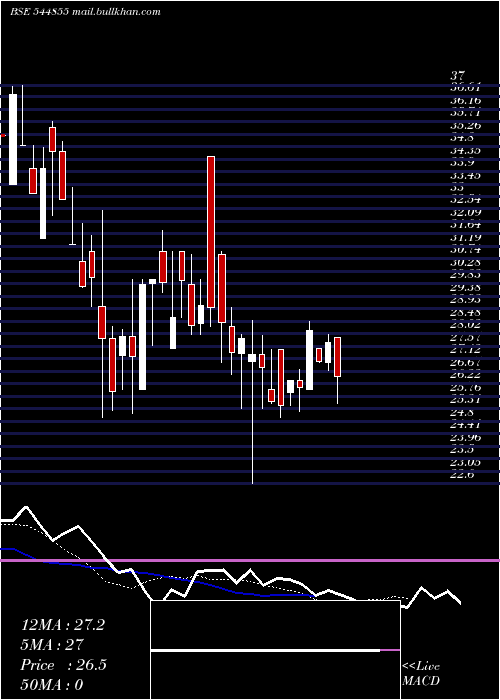Click the '50MA : 0' readout

(52, 684)
